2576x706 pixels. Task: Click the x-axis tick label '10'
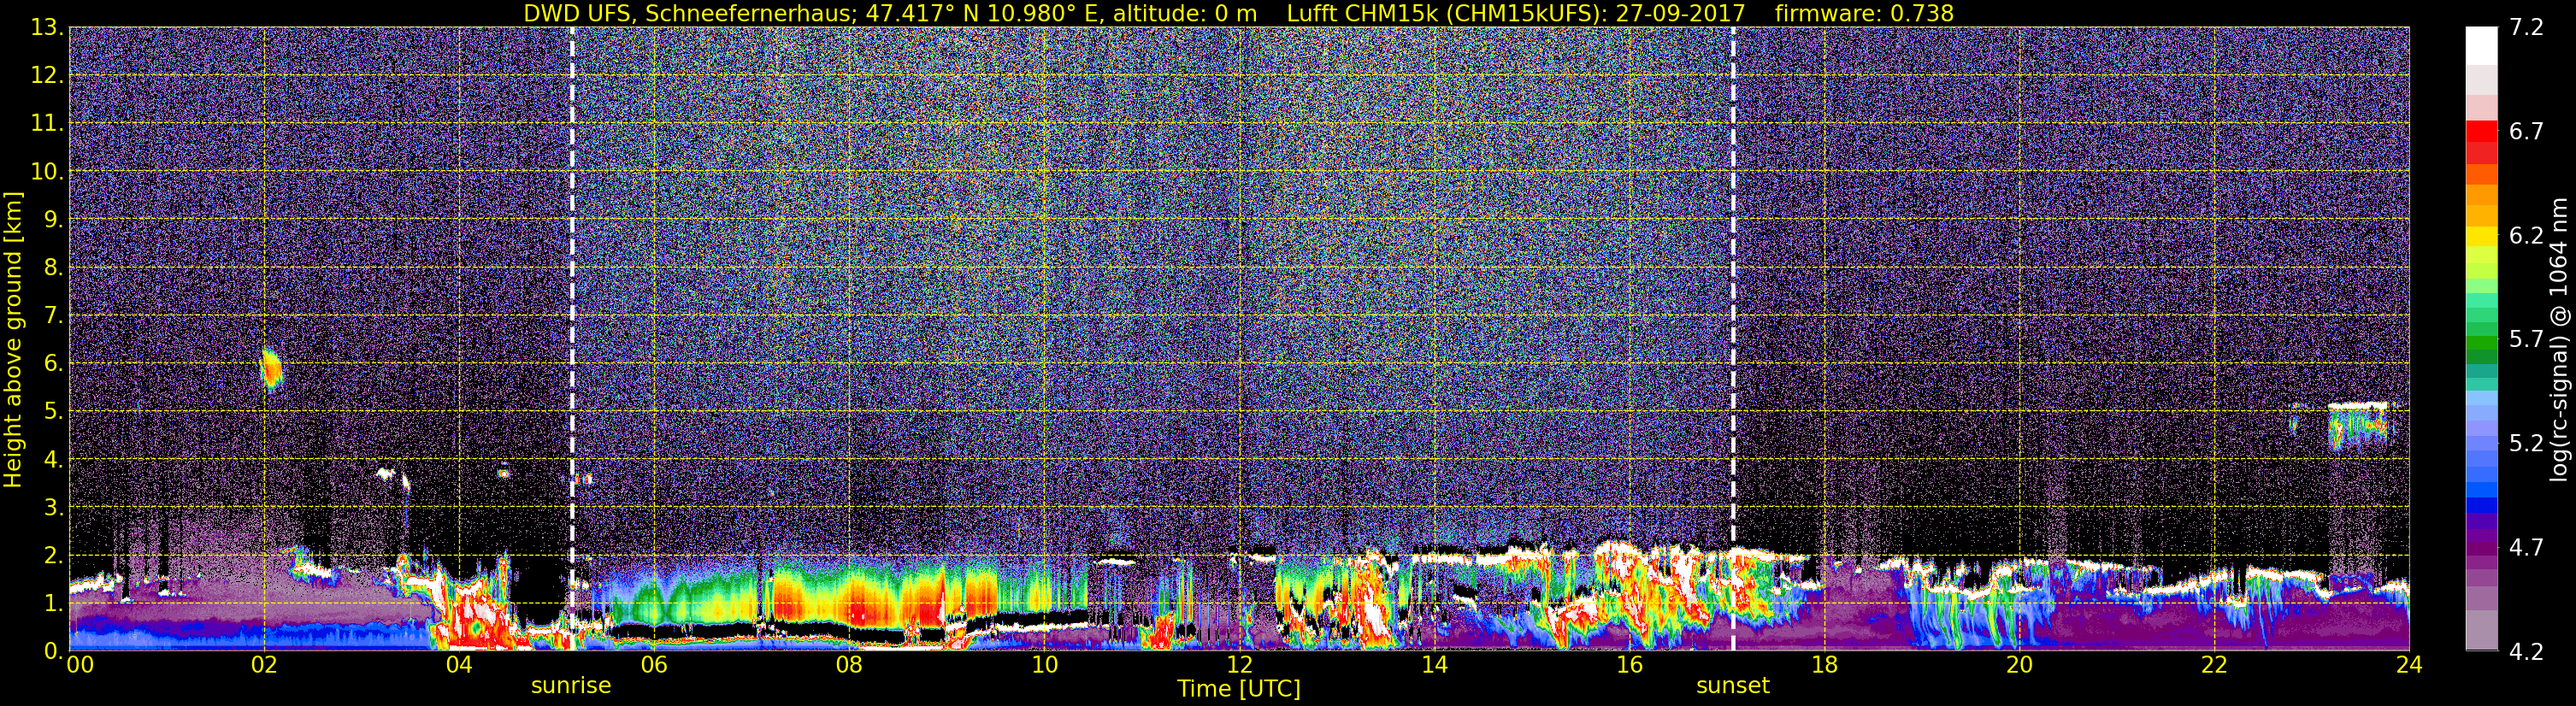pyautogui.click(x=1044, y=665)
